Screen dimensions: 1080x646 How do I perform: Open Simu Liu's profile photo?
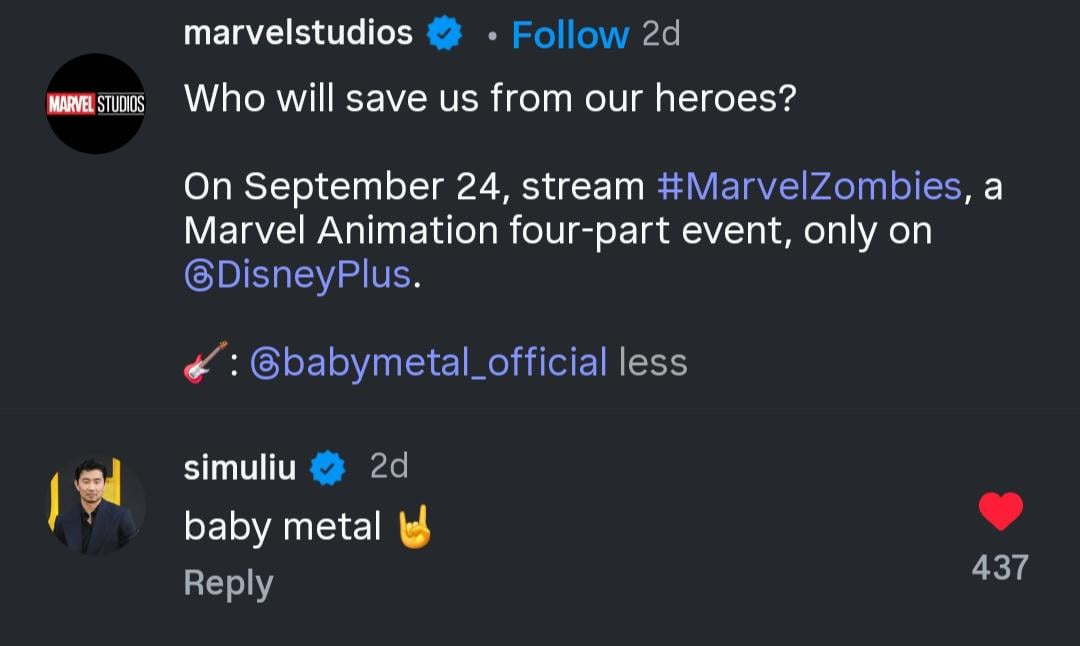click(96, 506)
